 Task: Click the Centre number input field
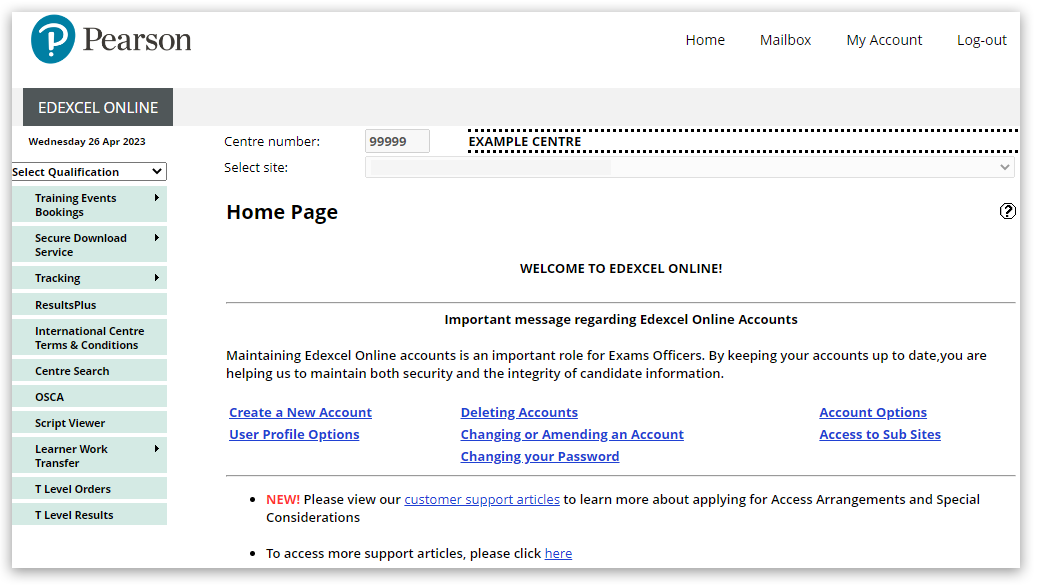tap(397, 141)
